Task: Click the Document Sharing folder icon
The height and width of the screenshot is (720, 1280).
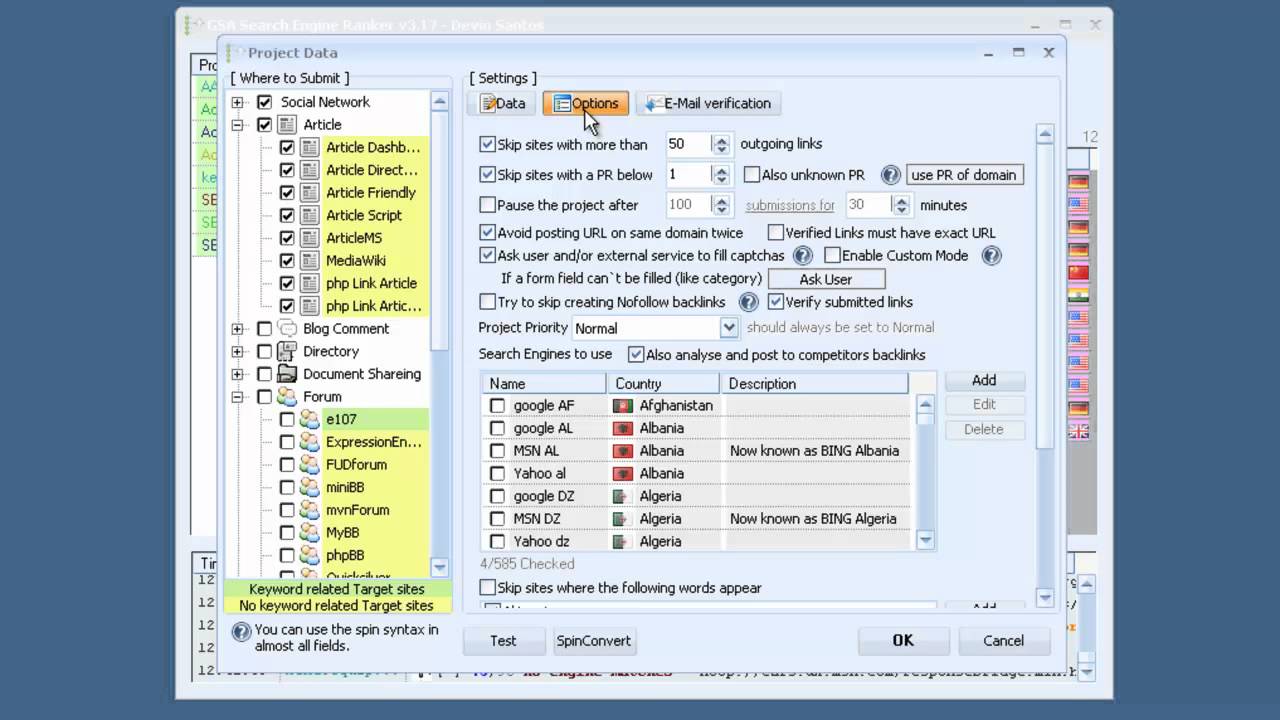Action: click(x=287, y=374)
